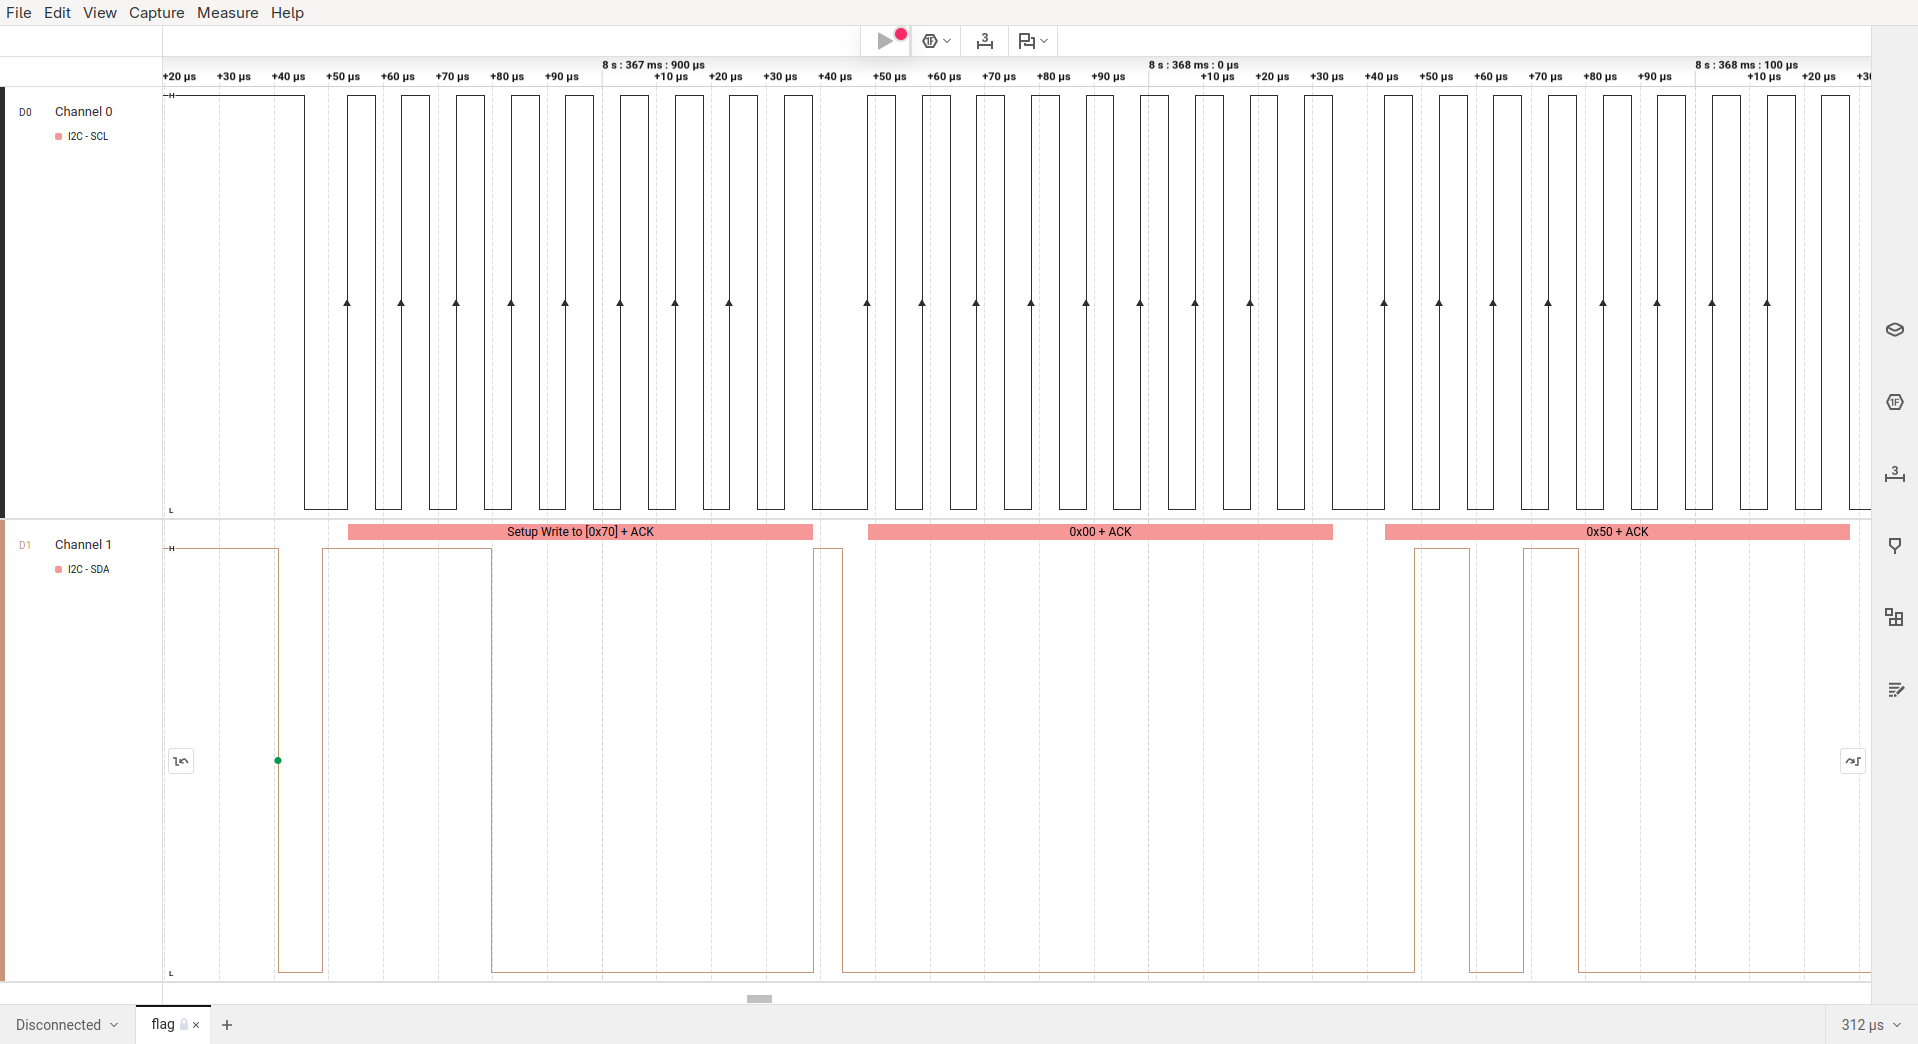Open the 312 µs timing dropdown in status bar
This screenshot has width=1918, height=1044.
(x=1868, y=1025)
